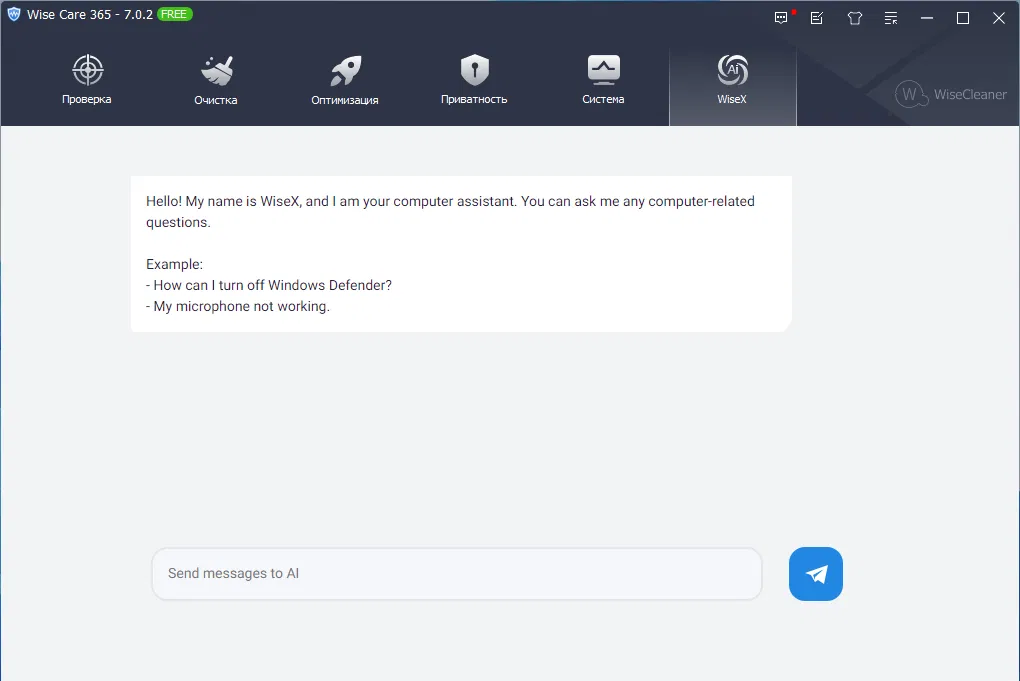Focus the Send messages to AI field
Image resolution: width=1020 pixels, height=681 pixels.
pyautogui.click(x=457, y=574)
